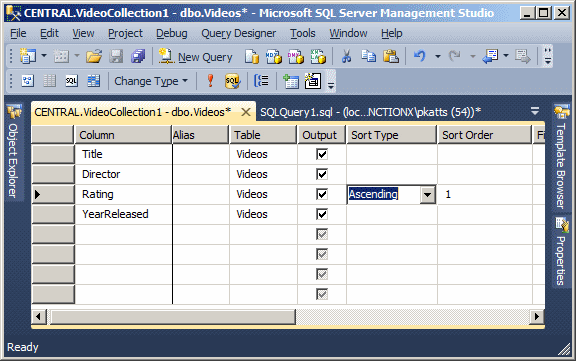Close the dbo.Videos document tab

point(246,112)
